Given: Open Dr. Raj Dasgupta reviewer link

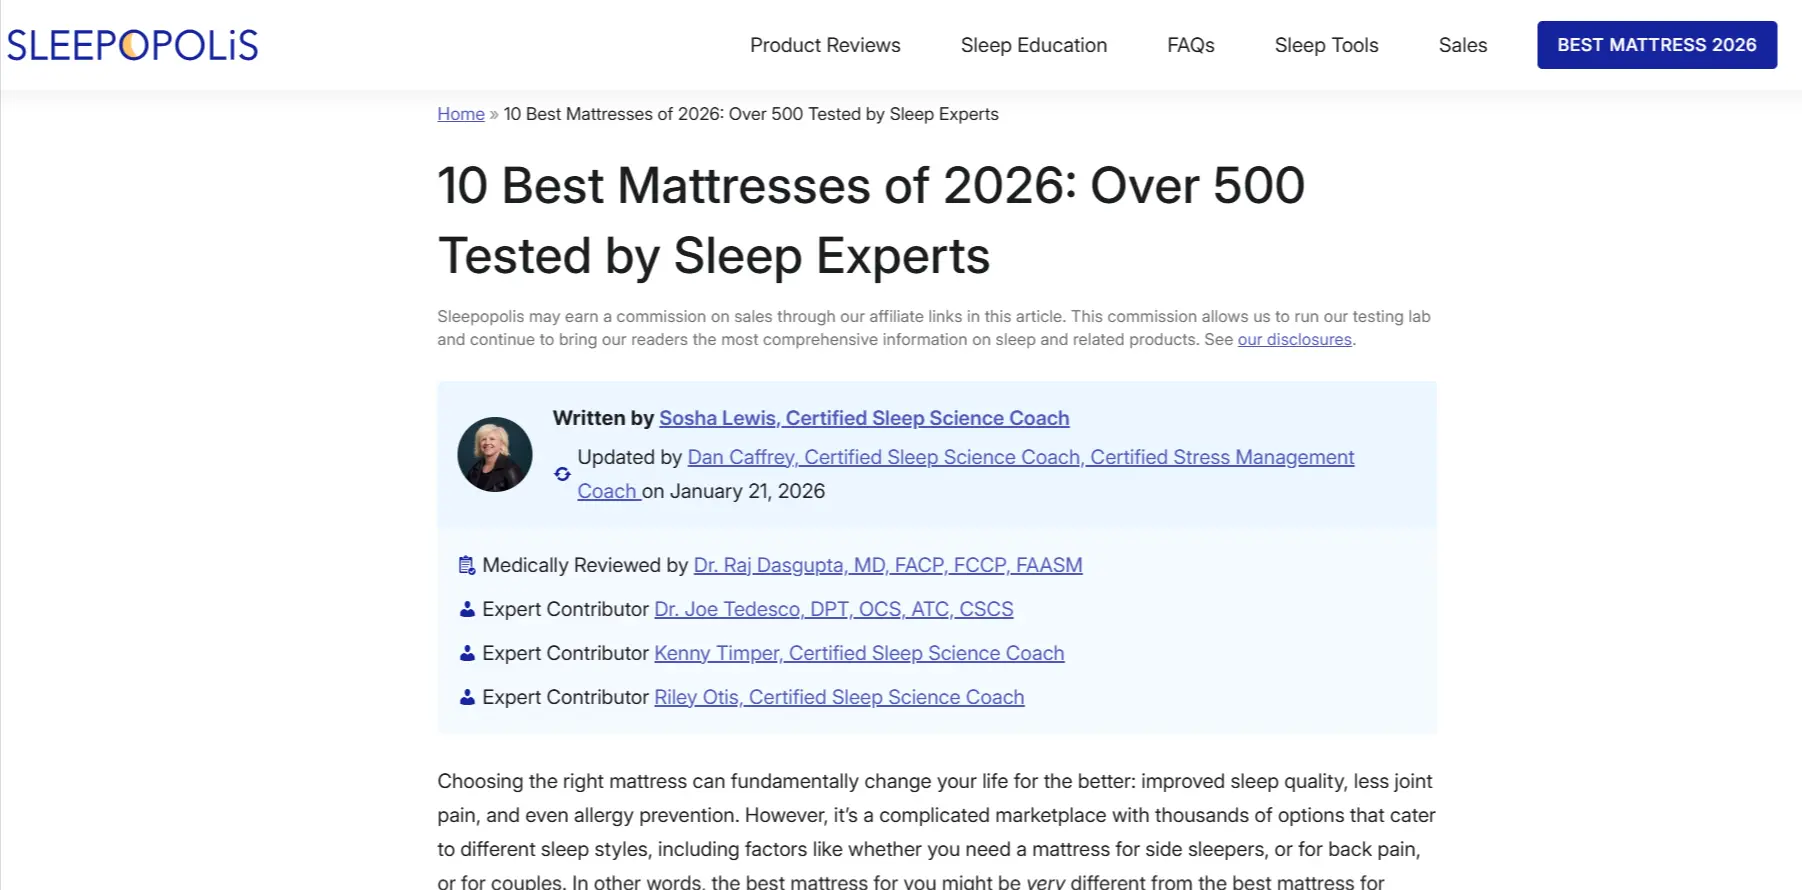Looking at the screenshot, I should coord(888,565).
